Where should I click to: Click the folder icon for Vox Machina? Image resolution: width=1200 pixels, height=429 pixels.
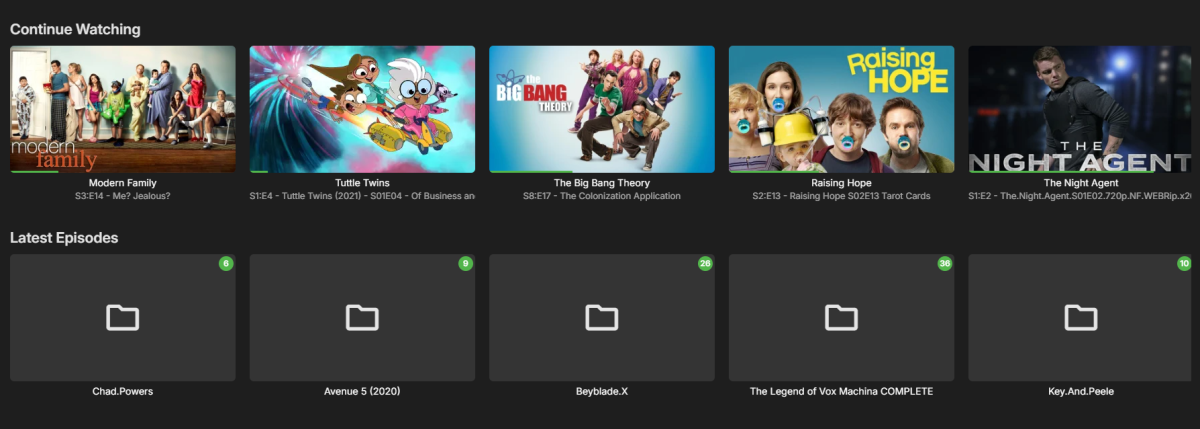[842, 318]
